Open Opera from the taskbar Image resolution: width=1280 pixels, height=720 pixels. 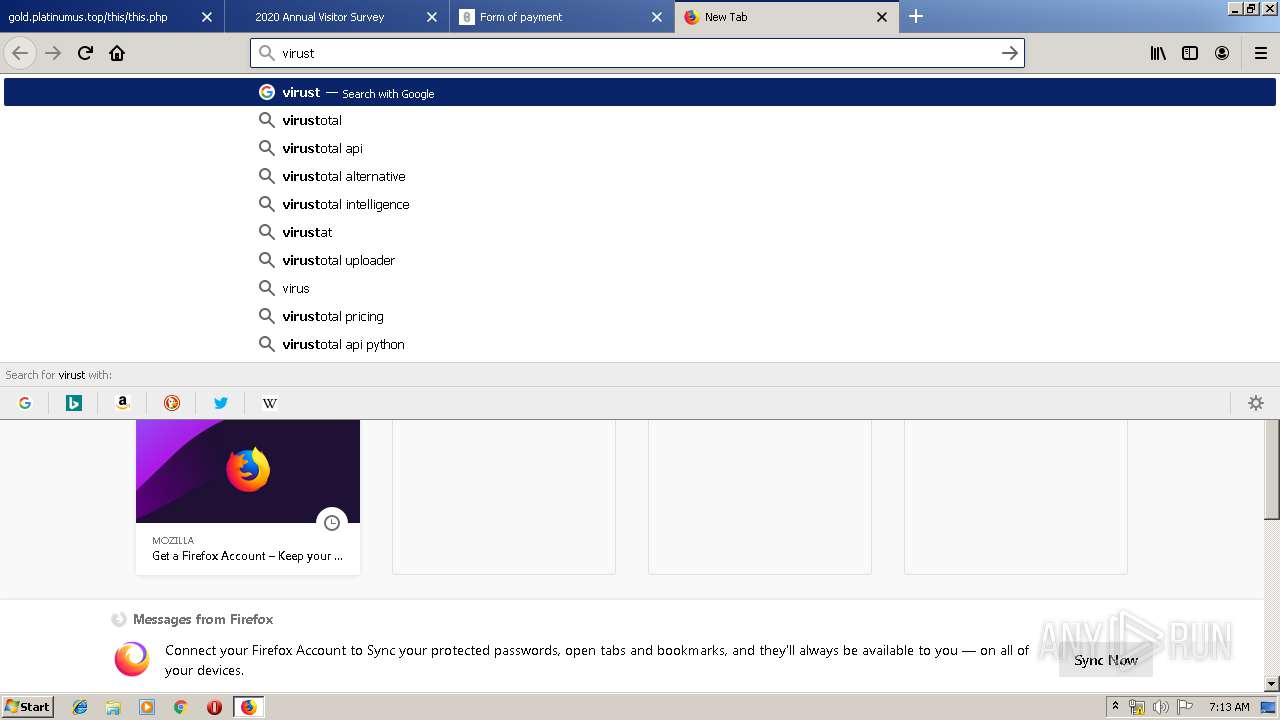[214, 707]
